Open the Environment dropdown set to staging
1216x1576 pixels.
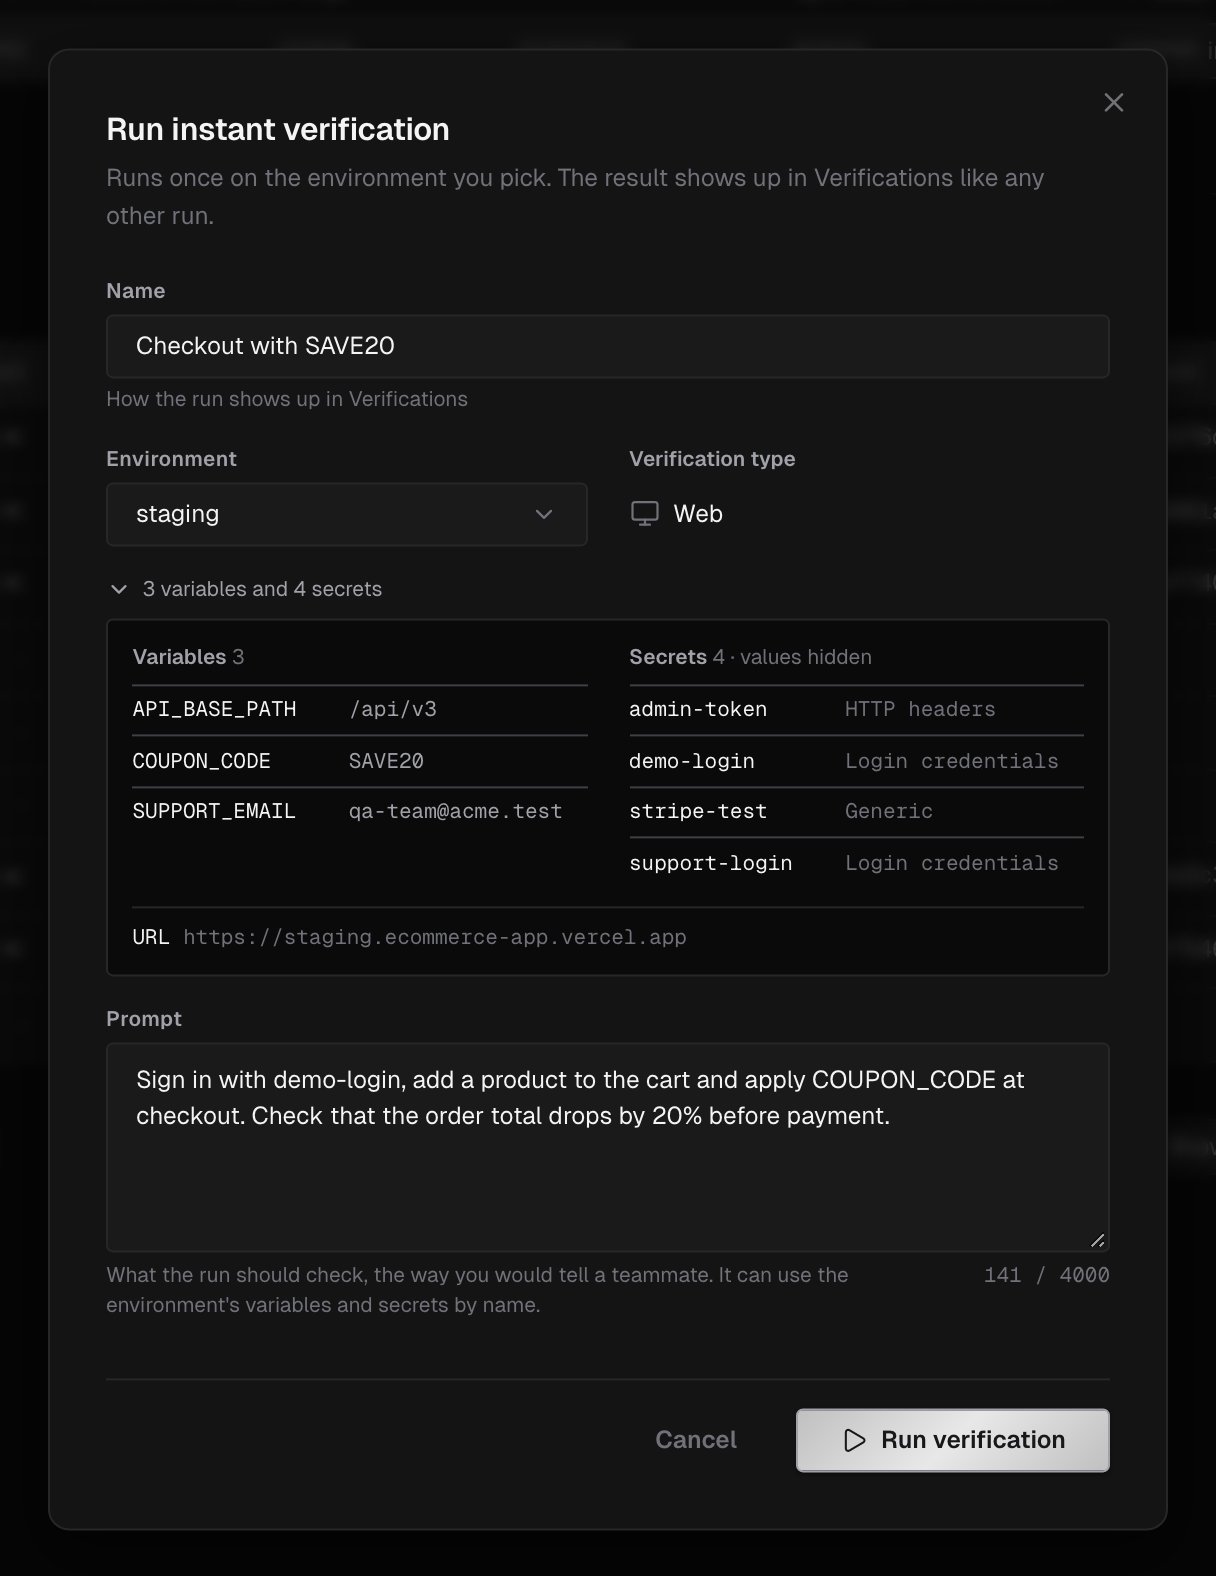coord(346,514)
